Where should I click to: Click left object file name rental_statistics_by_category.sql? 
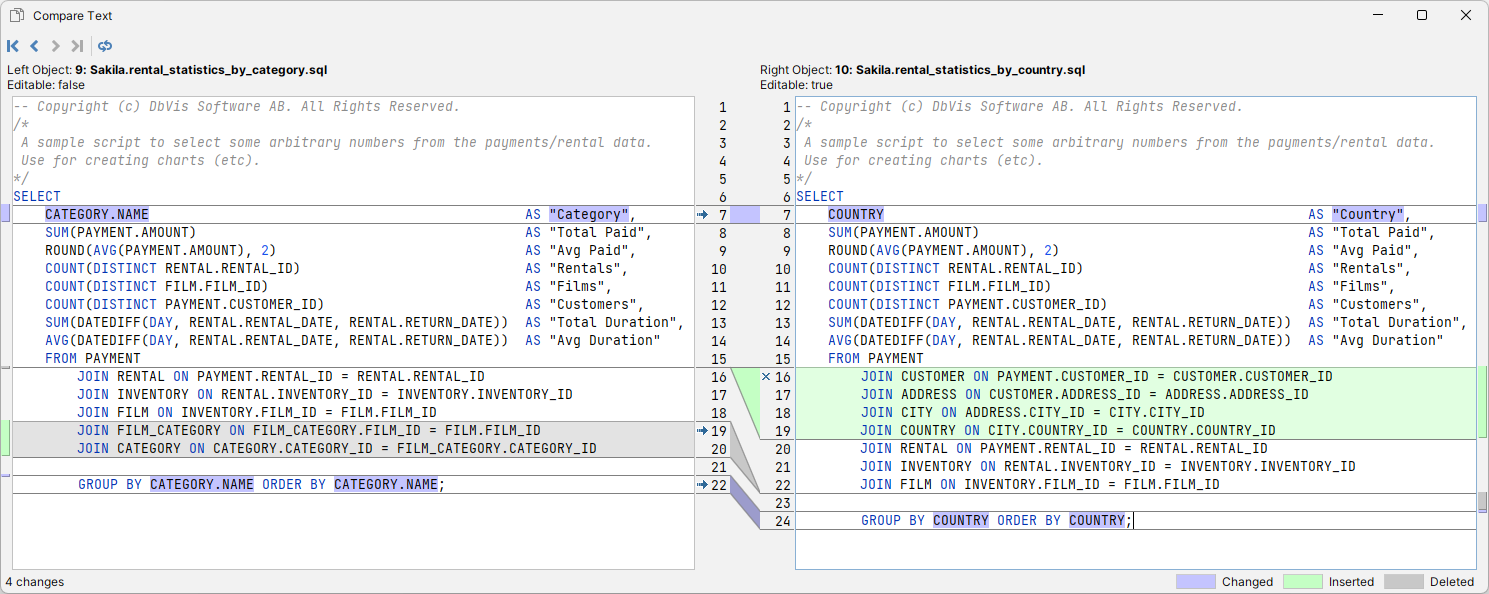209,70
